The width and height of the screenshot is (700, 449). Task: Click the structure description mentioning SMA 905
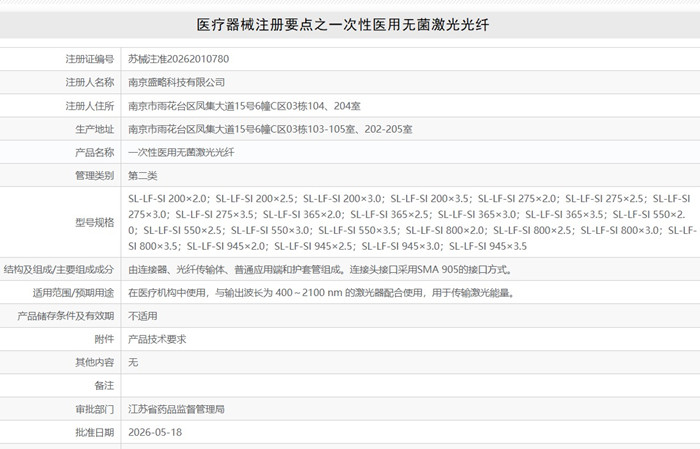[320, 270]
